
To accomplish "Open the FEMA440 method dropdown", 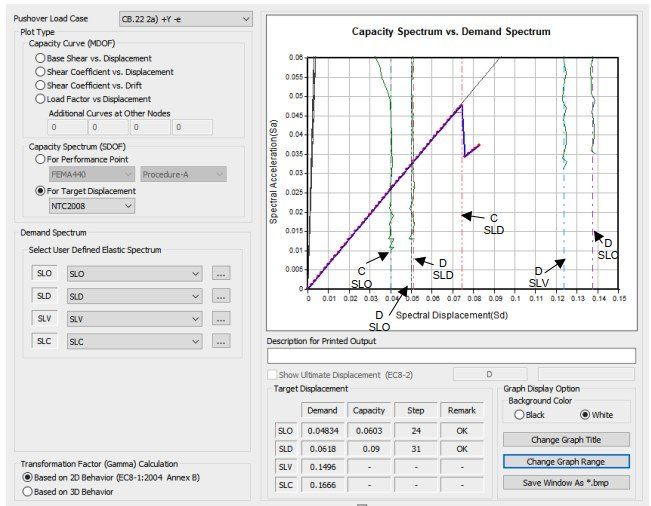I will tap(92, 174).
